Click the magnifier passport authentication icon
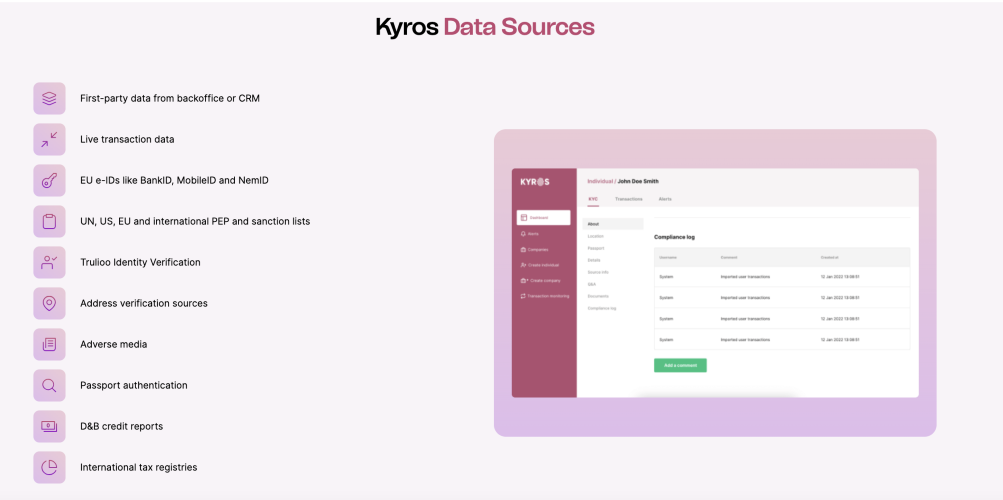Screen dimensions: 1003x500 point(49,386)
